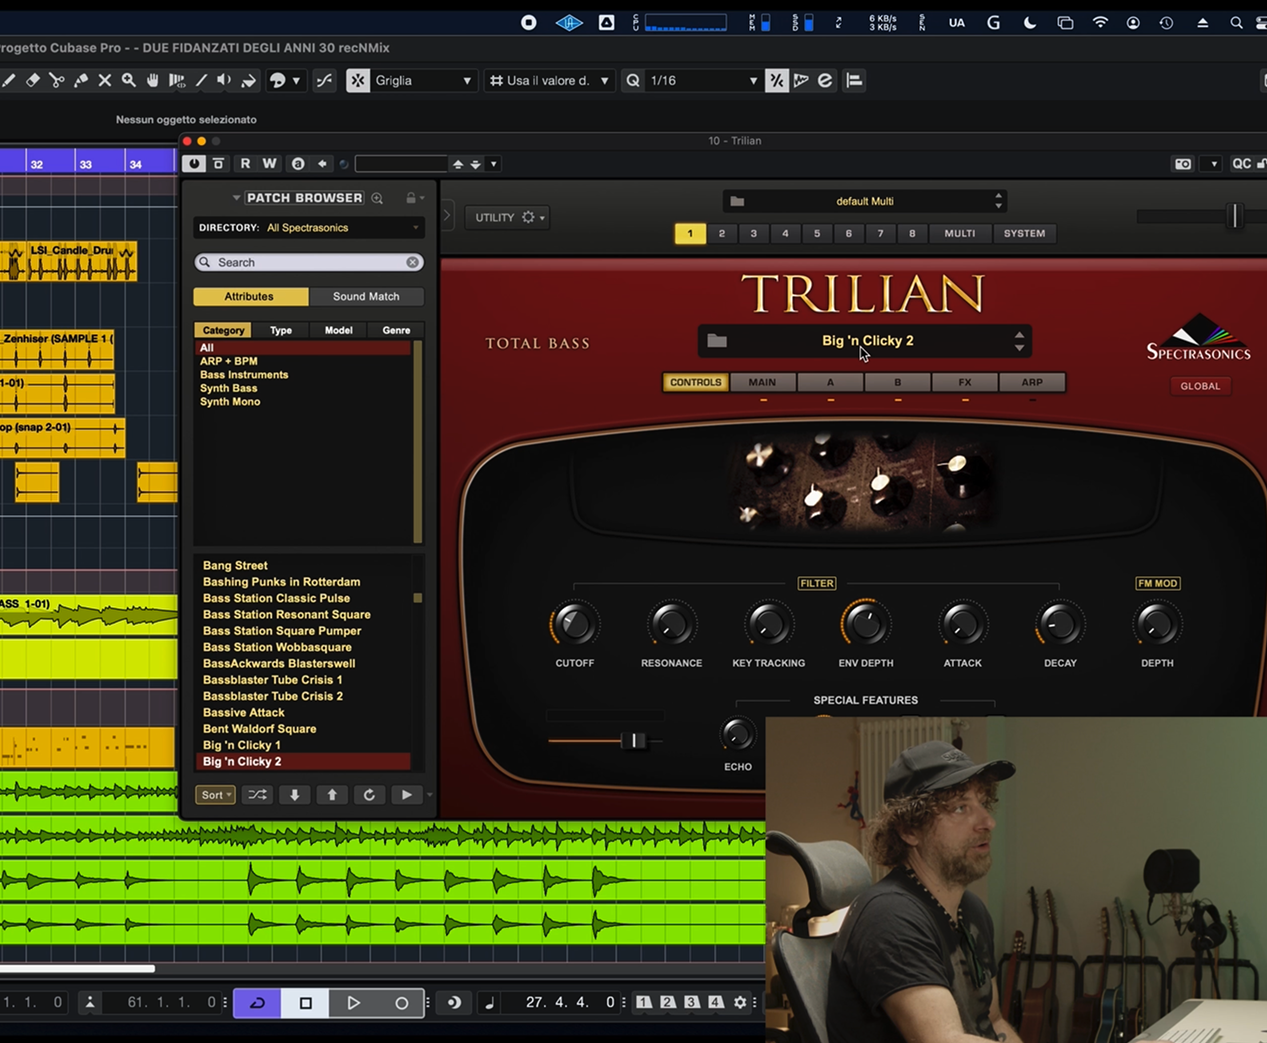This screenshot has height=1043, width=1267.
Task: Enable automation Write (W) button
Action: pos(269,164)
